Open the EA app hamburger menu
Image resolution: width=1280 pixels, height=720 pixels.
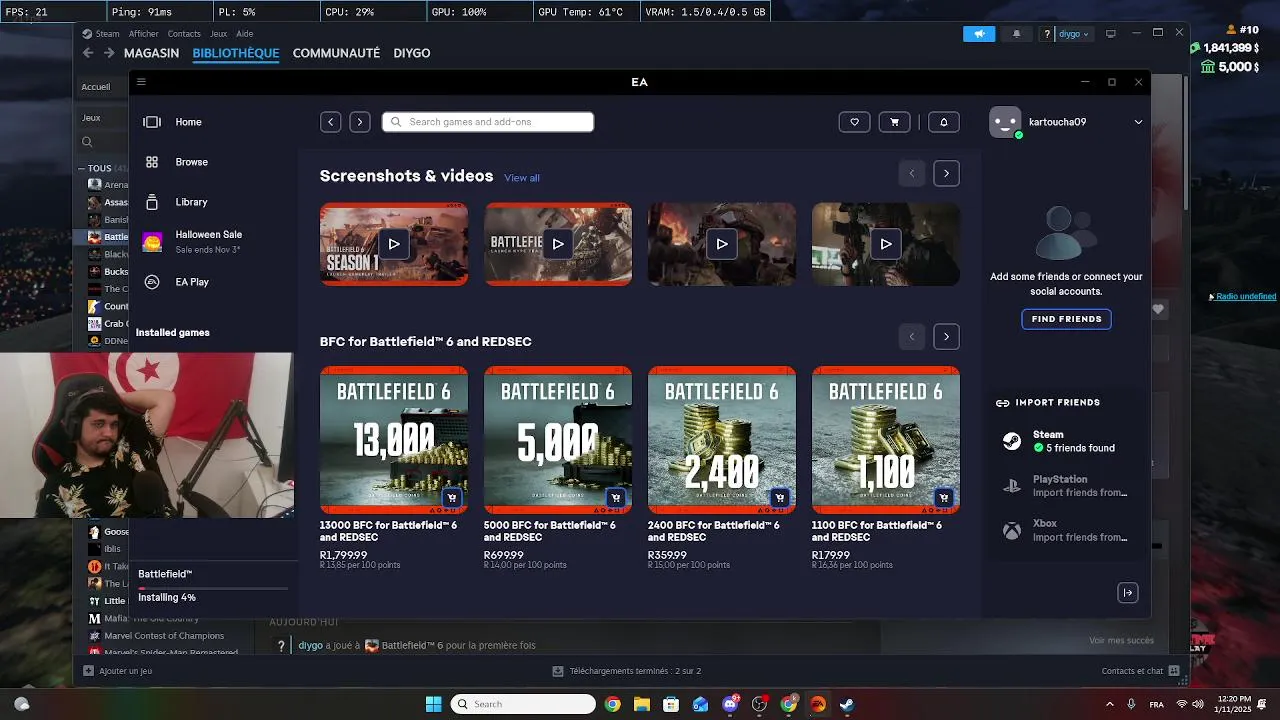[x=141, y=82]
